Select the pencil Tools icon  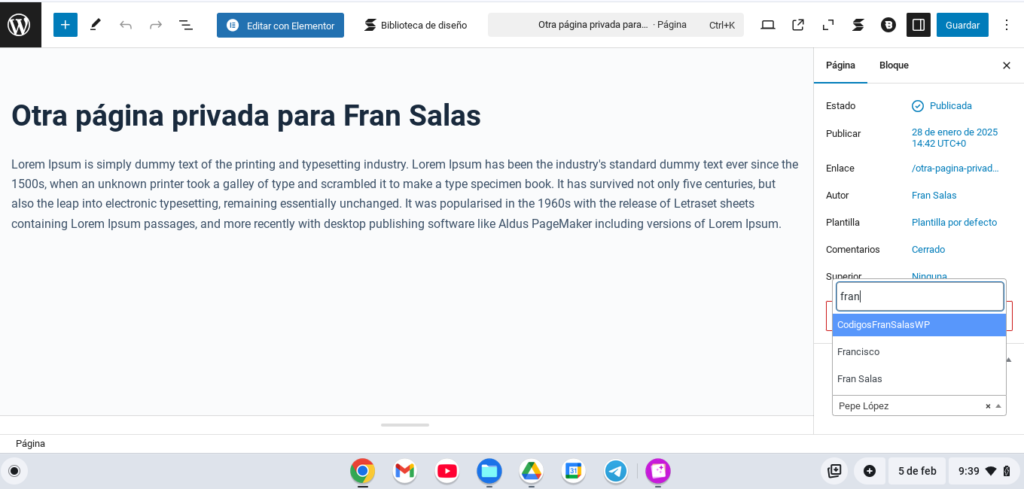(x=95, y=25)
